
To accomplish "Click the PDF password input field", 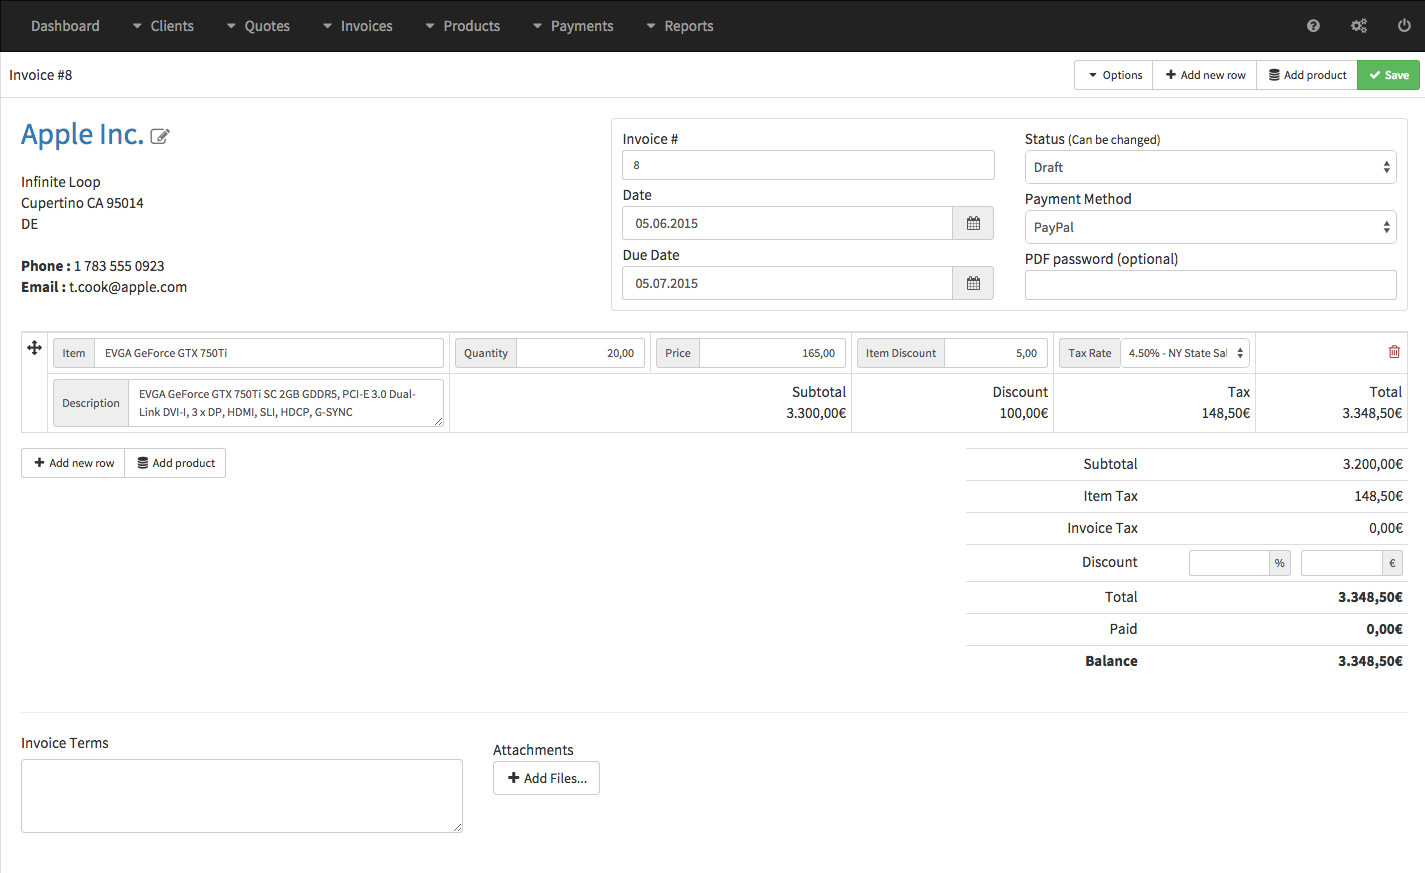I will [x=1210, y=285].
